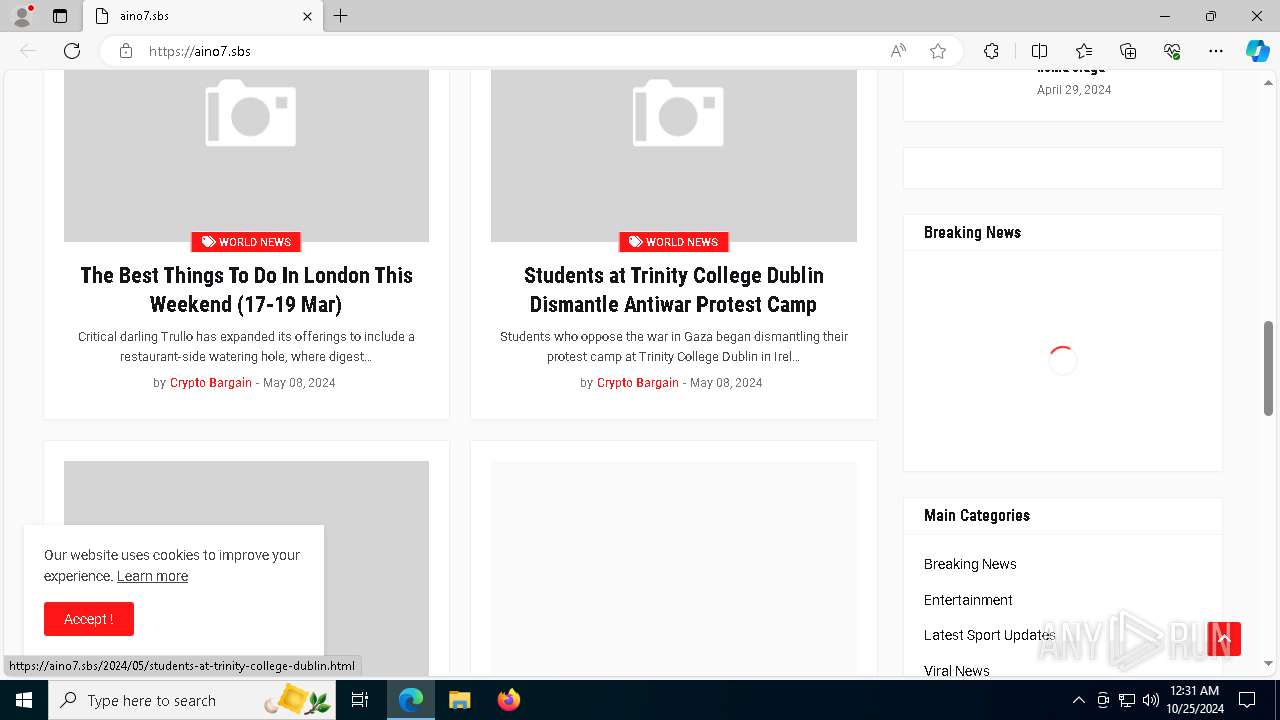Close the aino7.sbs tab
Viewport: 1280px width, 720px height.
point(307,16)
